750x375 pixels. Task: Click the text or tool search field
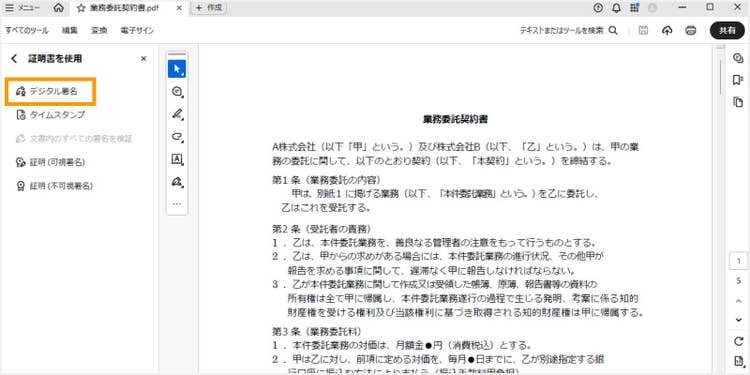[562, 30]
